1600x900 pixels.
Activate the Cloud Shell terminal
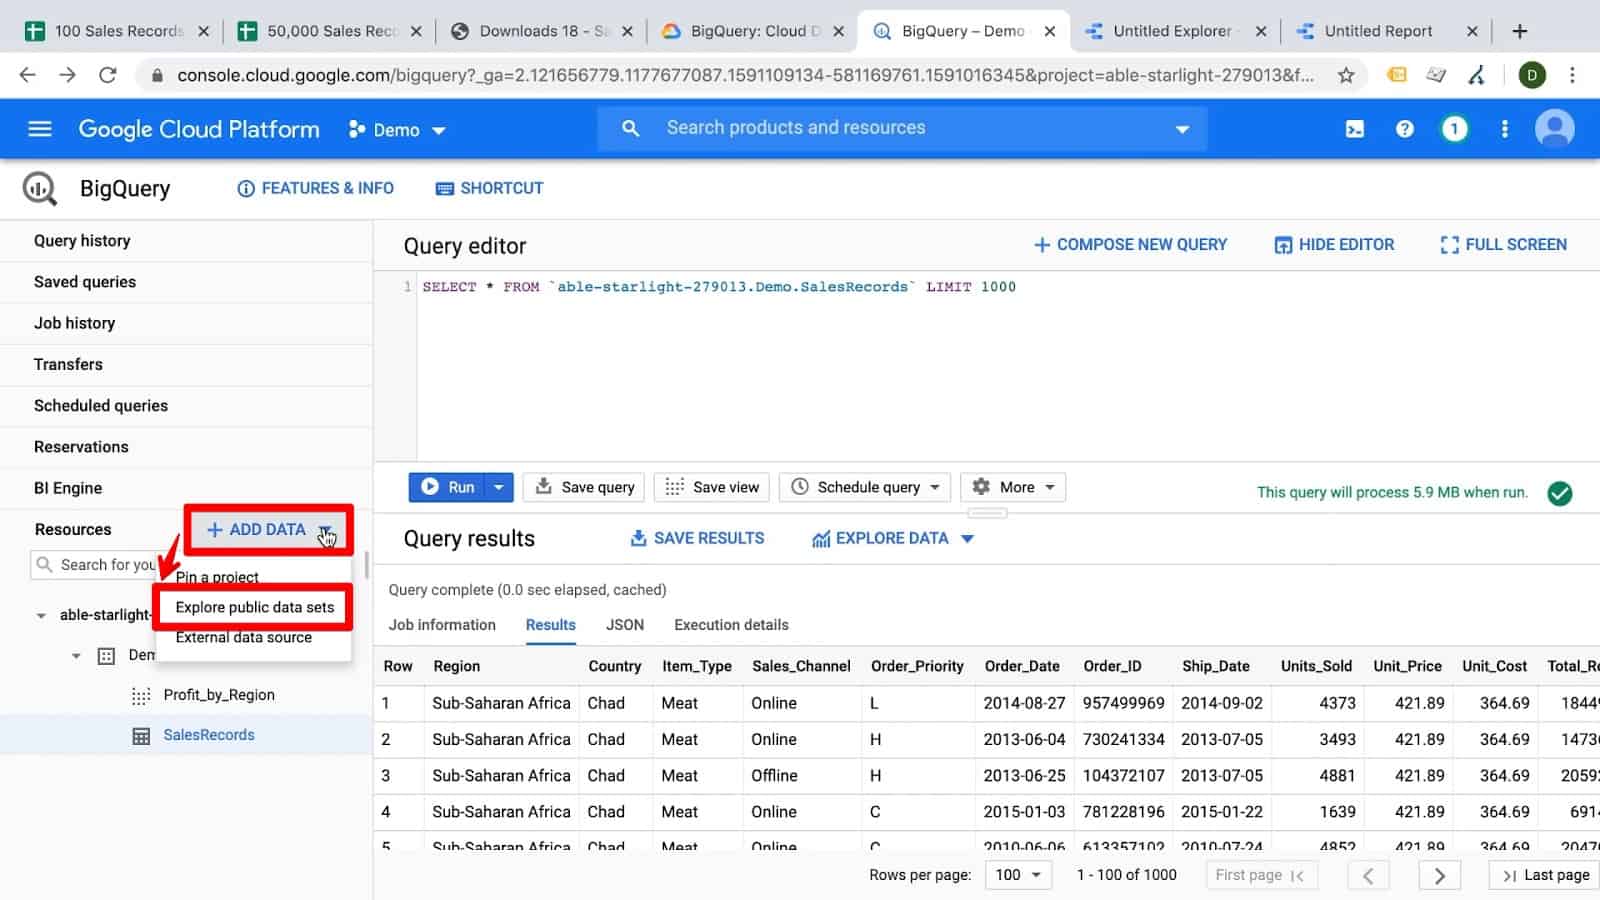(x=1355, y=128)
